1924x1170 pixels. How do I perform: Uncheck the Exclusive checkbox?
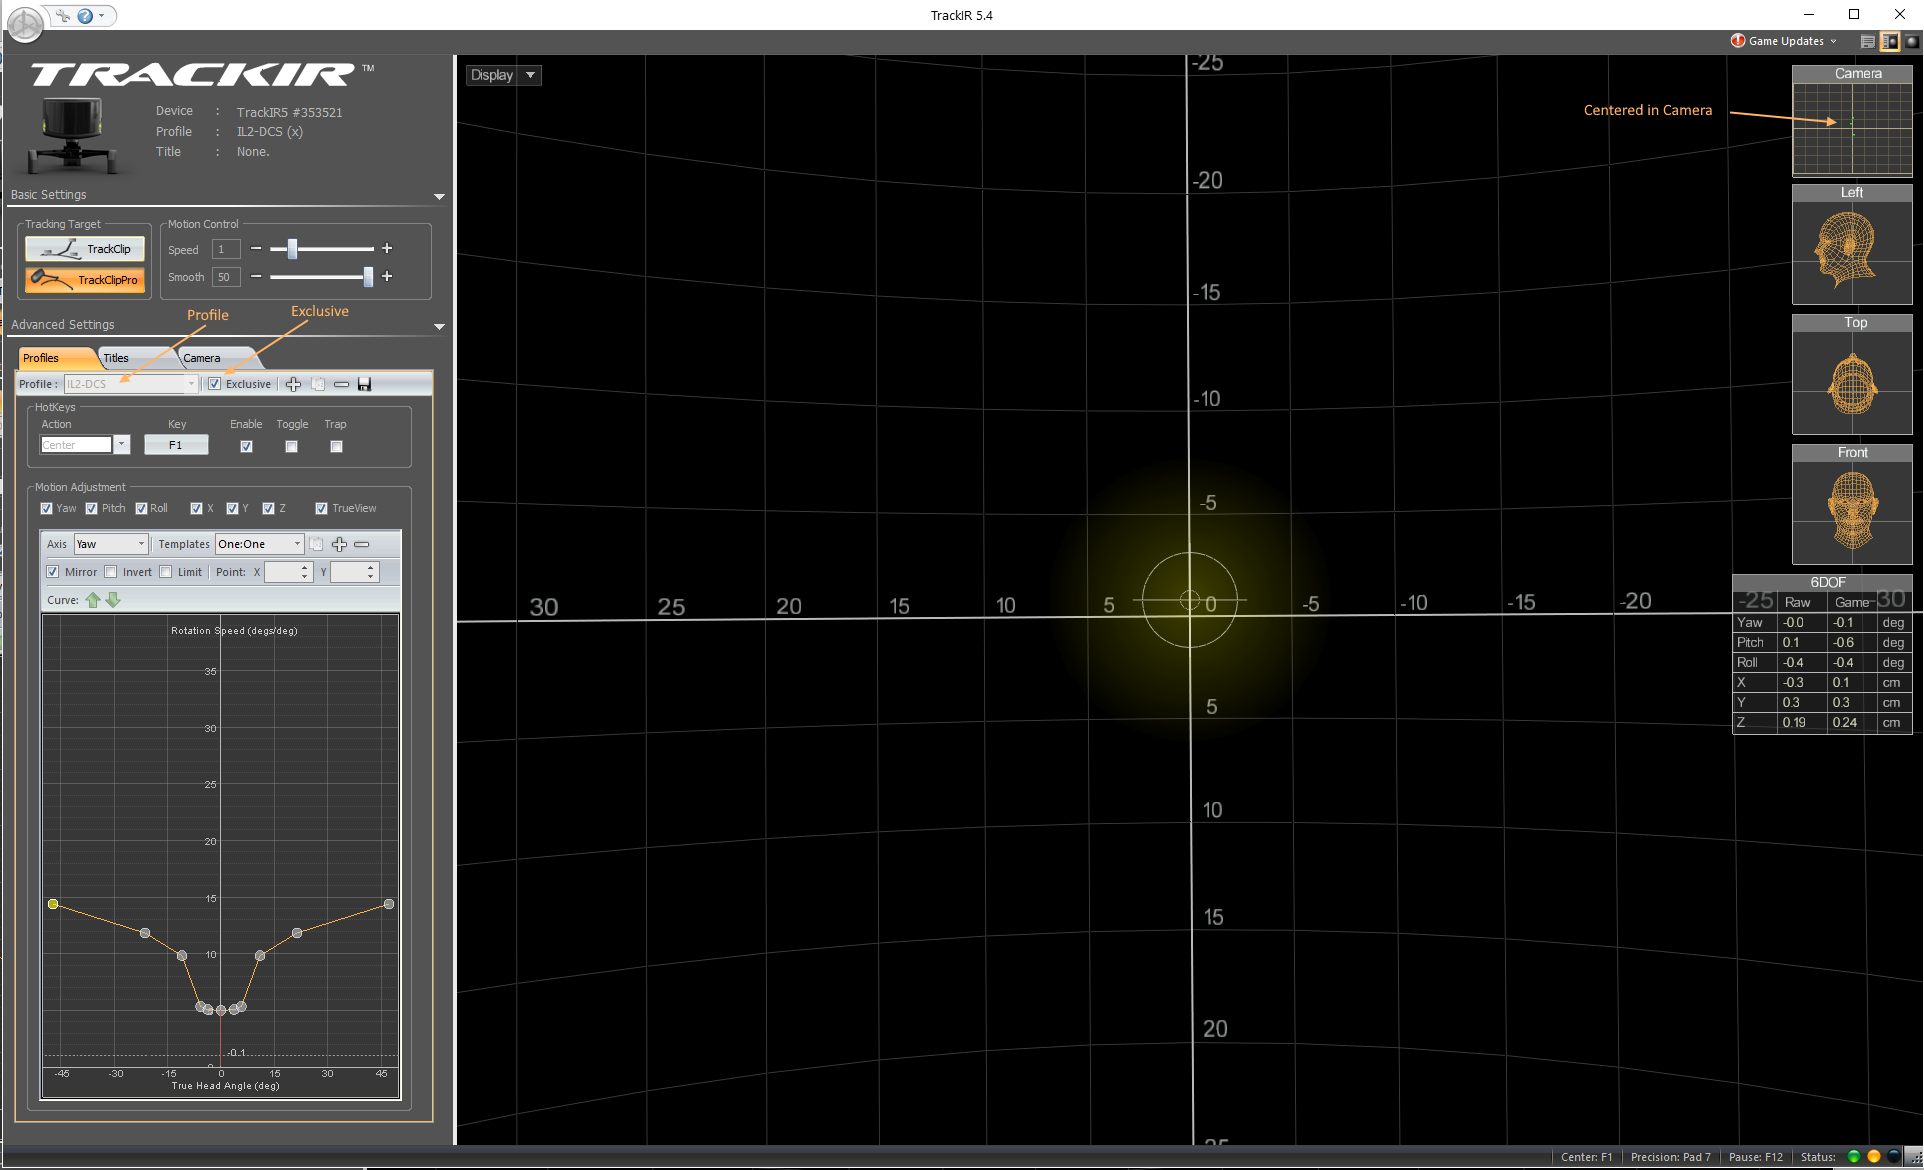(x=214, y=384)
